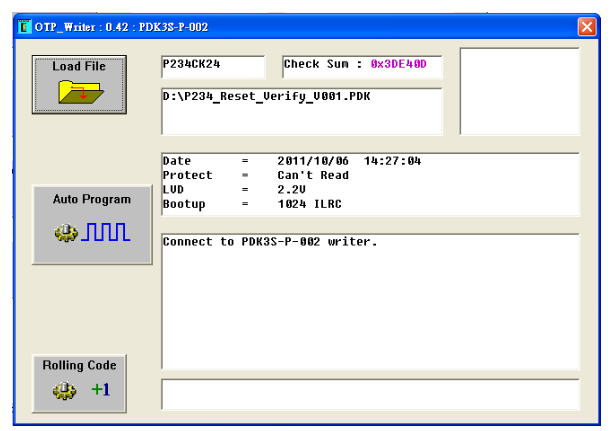
Task: Click the folder icon in Load File
Action: [x=79, y=93]
